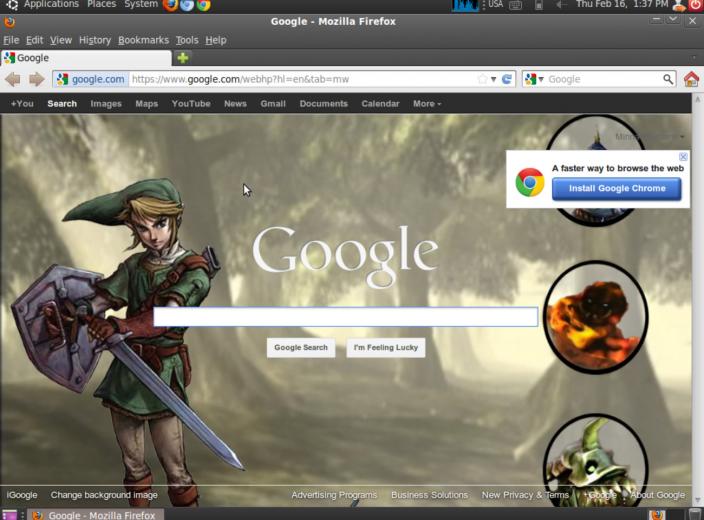Open search engine selector dropdown
Image resolution: width=704 pixels, height=520 pixels.
coord(534,79)
